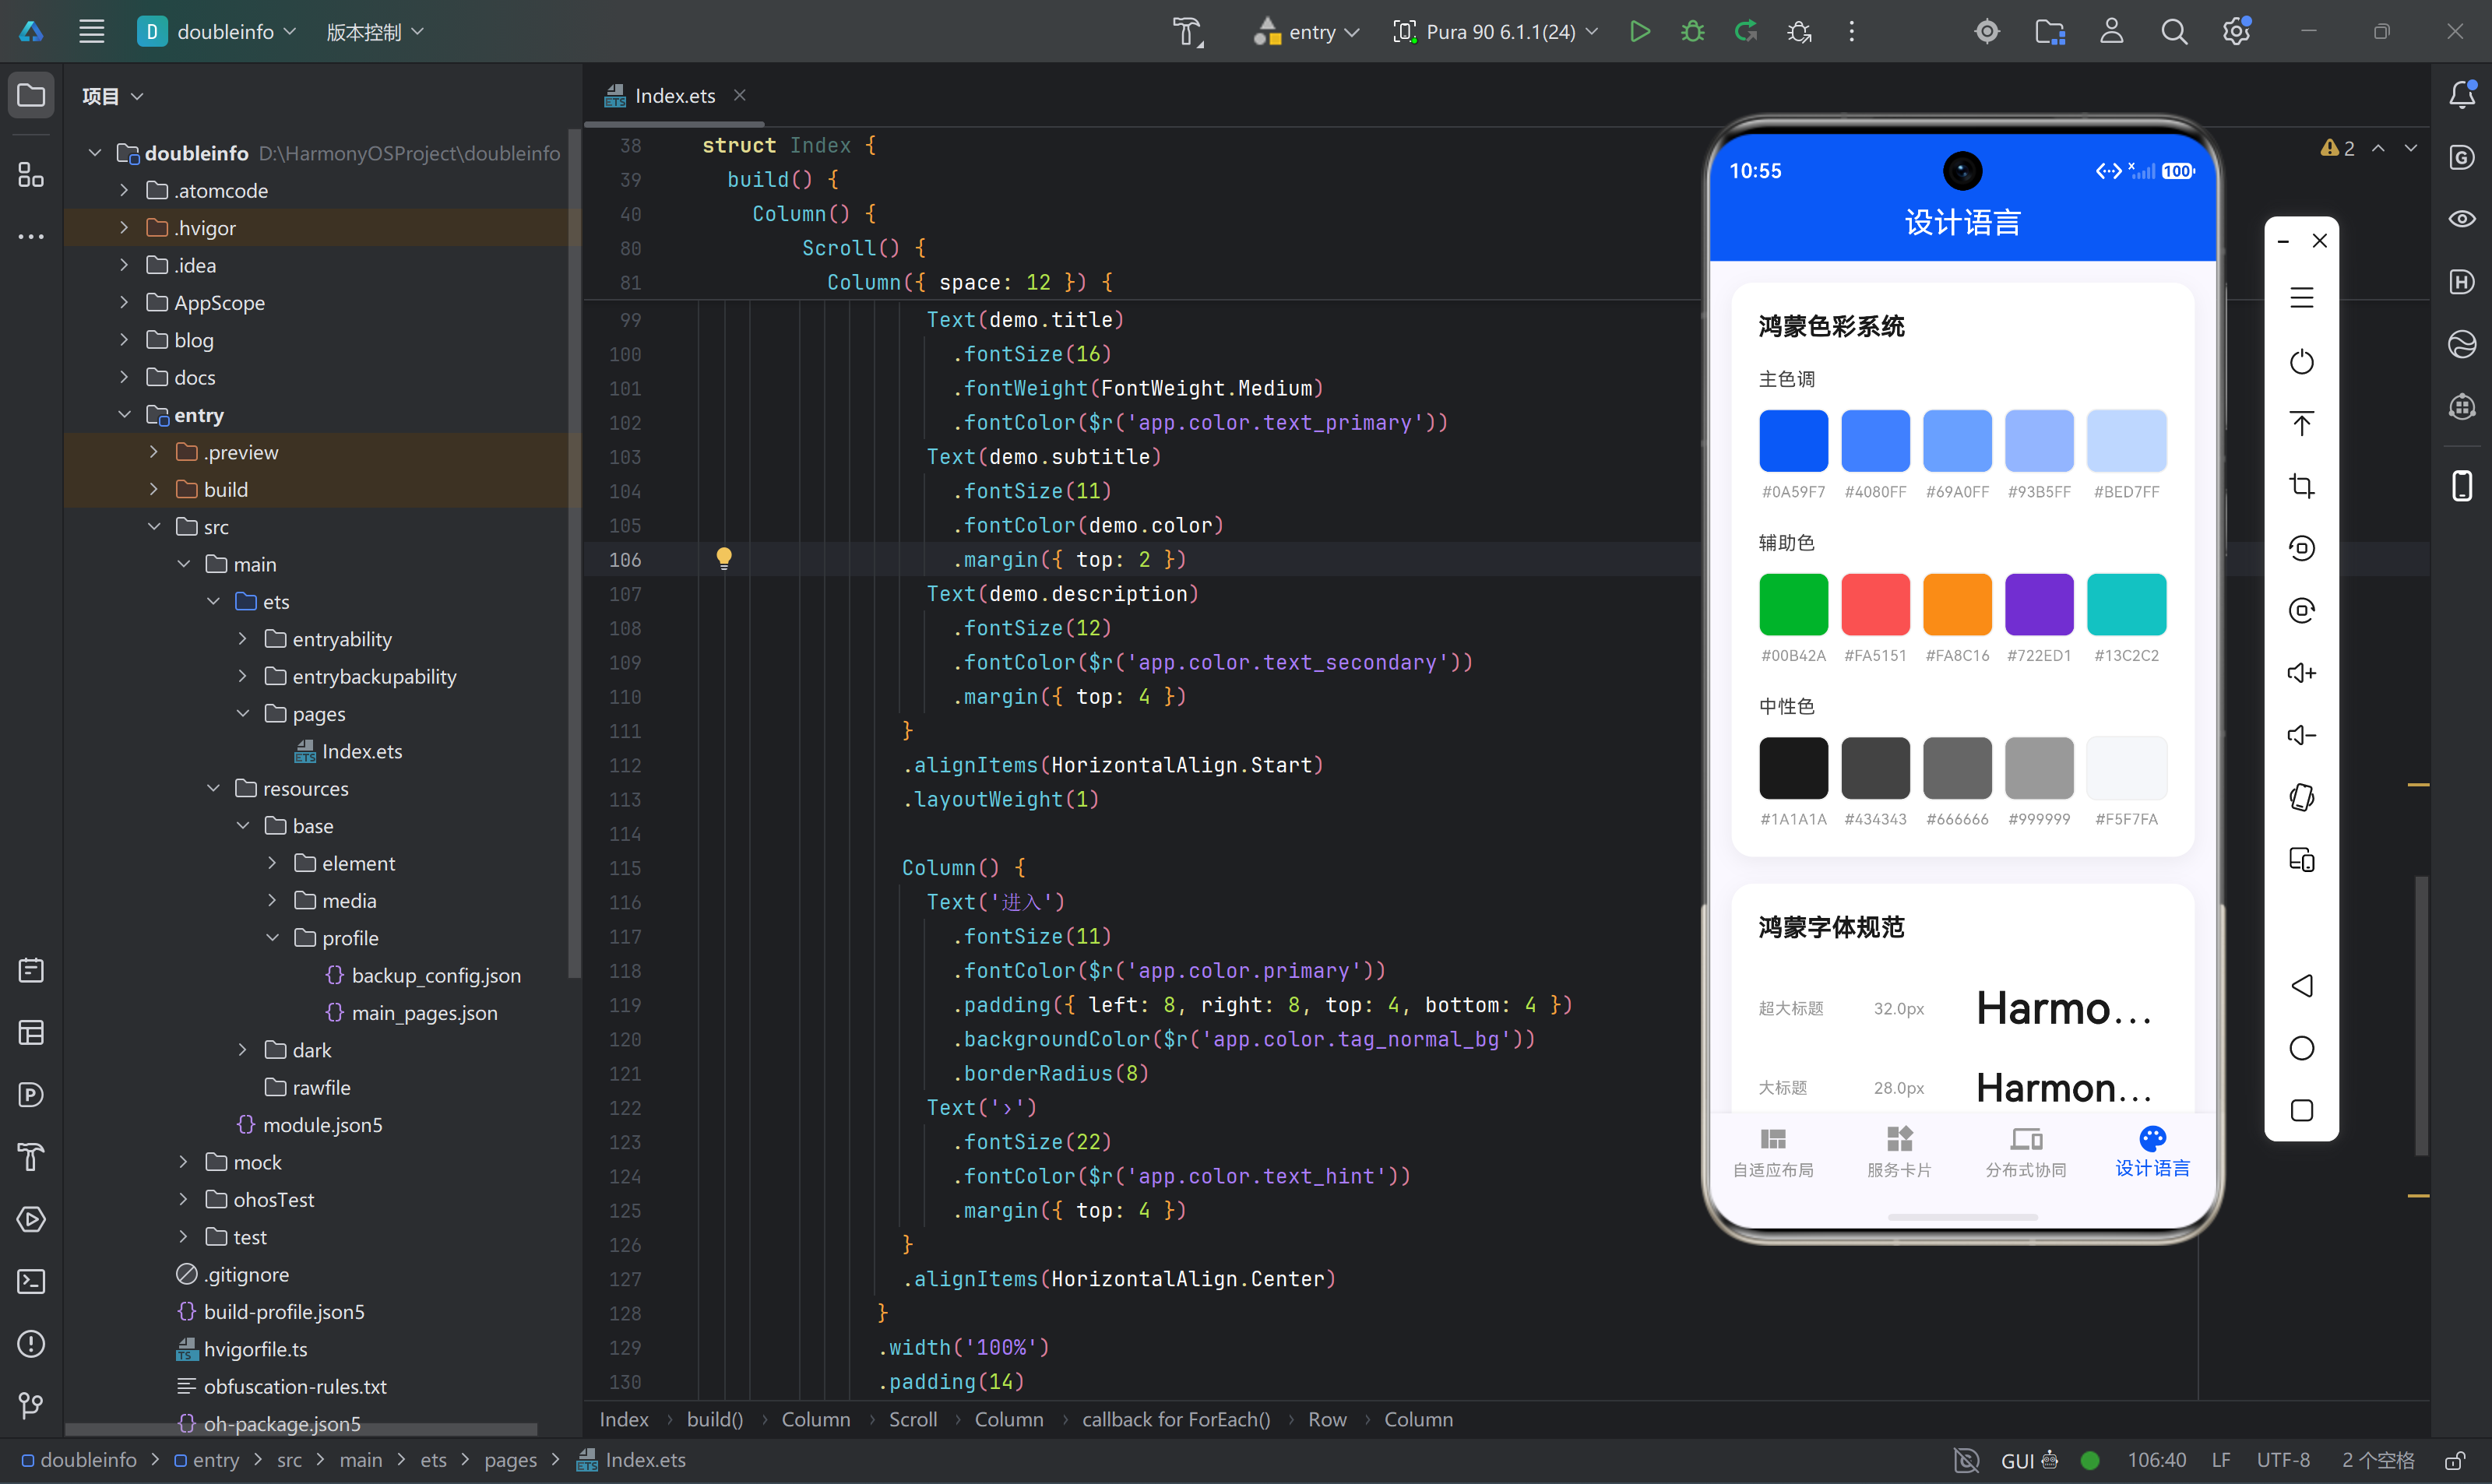Click the #0A59F7 primary blue swatch

[x=1793, y=440]
